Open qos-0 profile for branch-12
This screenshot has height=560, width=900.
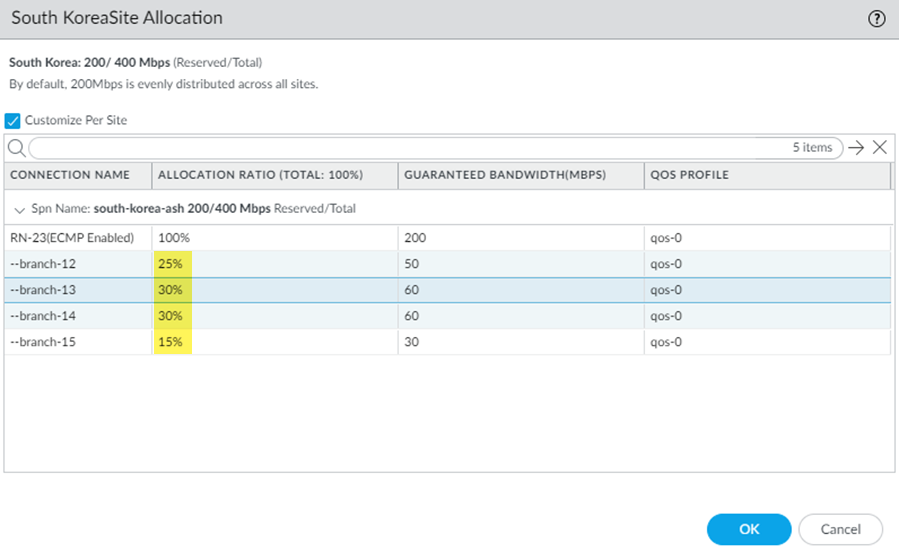pyautogui.click(x=666, y=264)
